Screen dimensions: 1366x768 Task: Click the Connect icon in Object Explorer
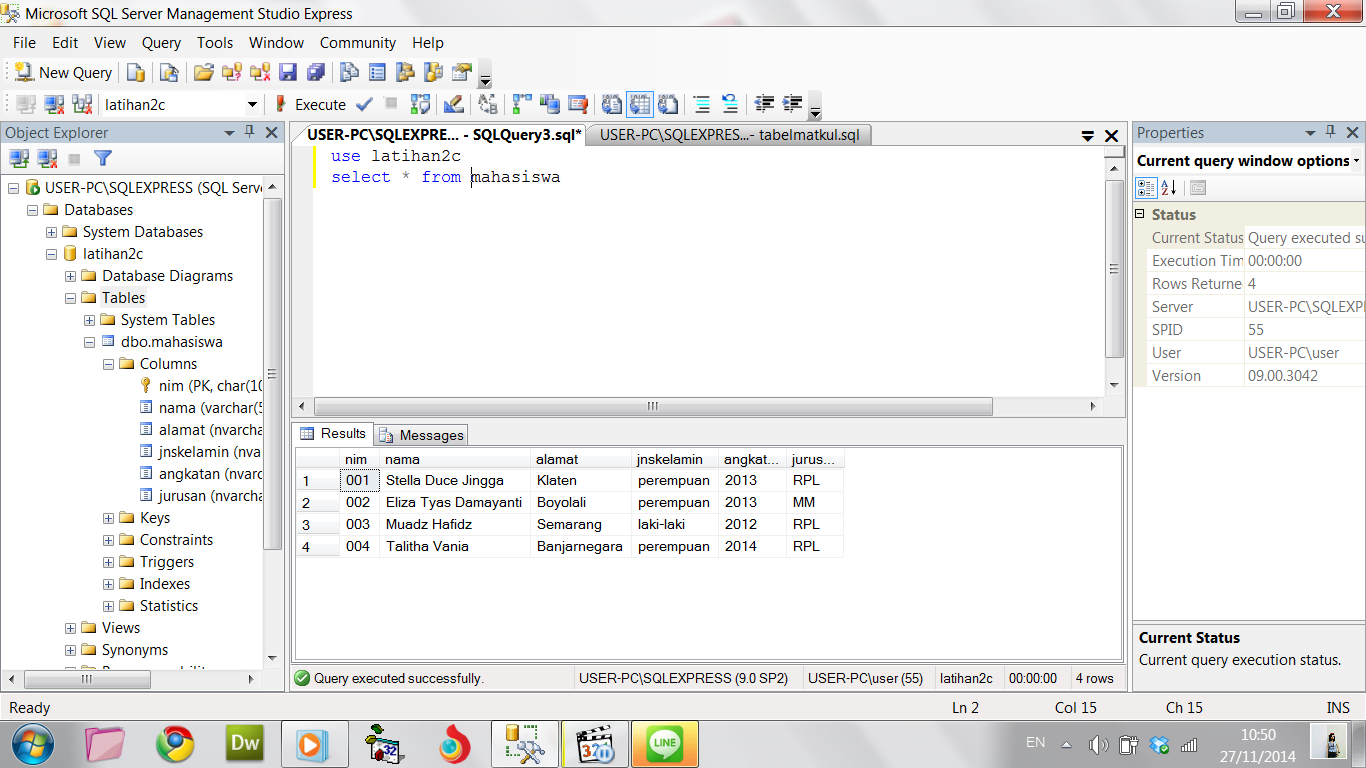(x=19, y=158)
